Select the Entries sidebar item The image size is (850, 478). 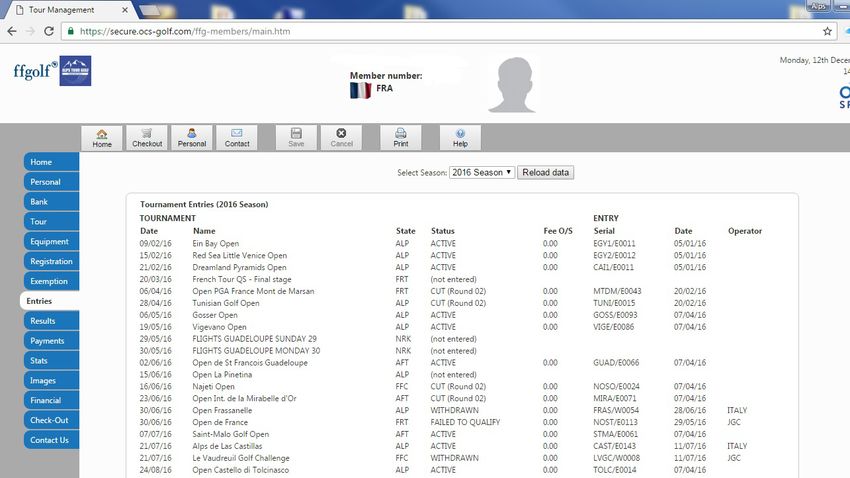[x=49, y=301]
